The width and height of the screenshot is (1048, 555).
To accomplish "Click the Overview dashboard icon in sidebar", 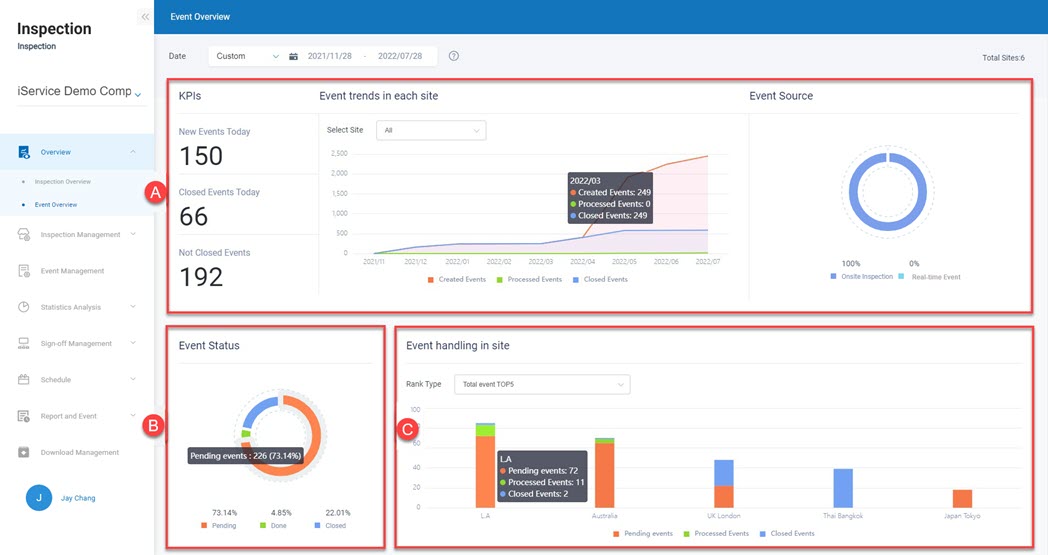I will 24,152.
